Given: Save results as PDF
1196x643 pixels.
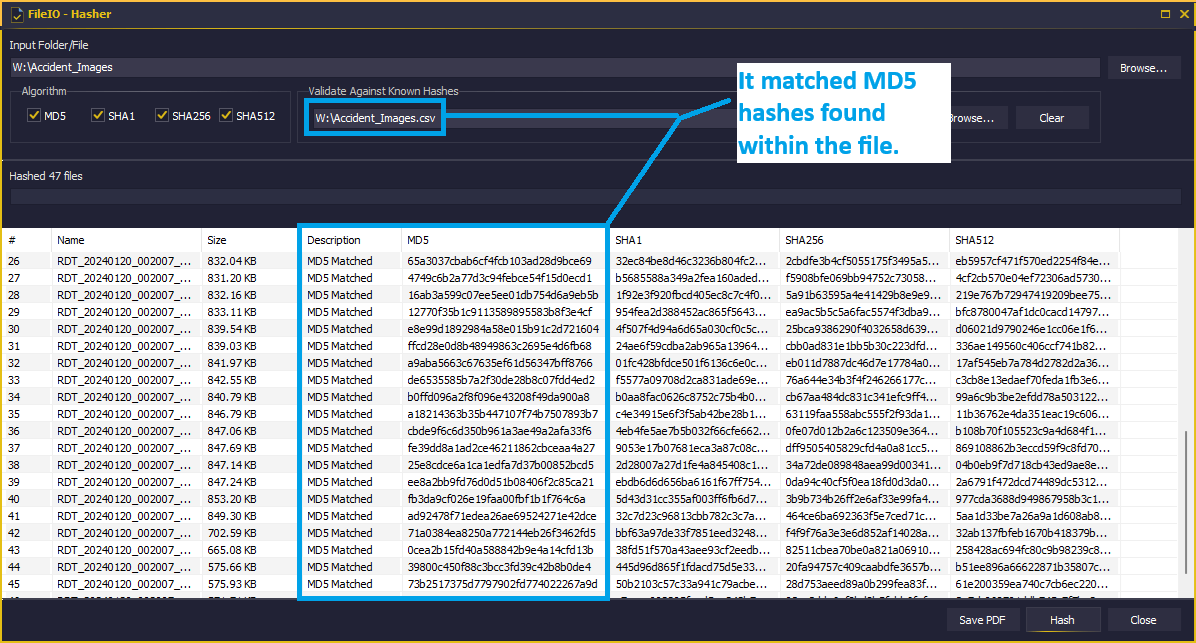Looking at the screenshot, I should [x=982, y=620].
